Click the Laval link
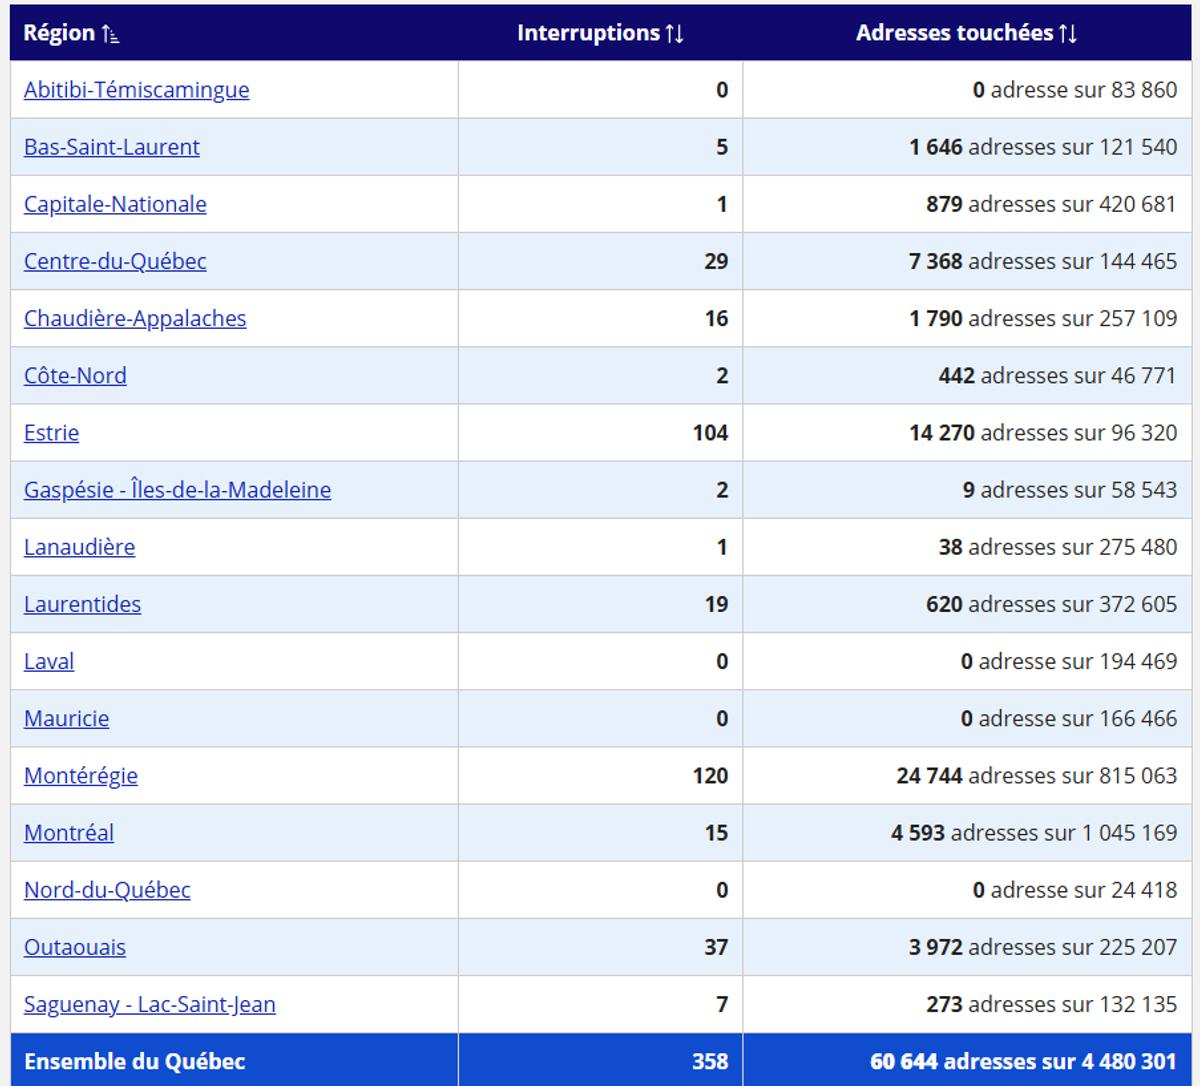Screen dimensions: 1200x1086 click(x=49, y=660)
